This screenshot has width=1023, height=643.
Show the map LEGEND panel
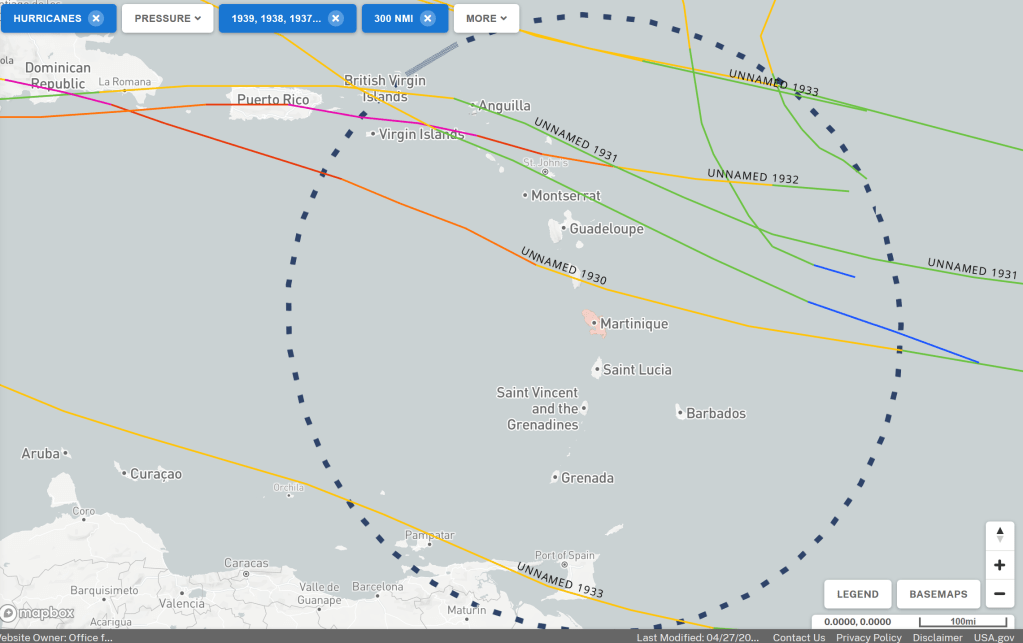(857, 594)
